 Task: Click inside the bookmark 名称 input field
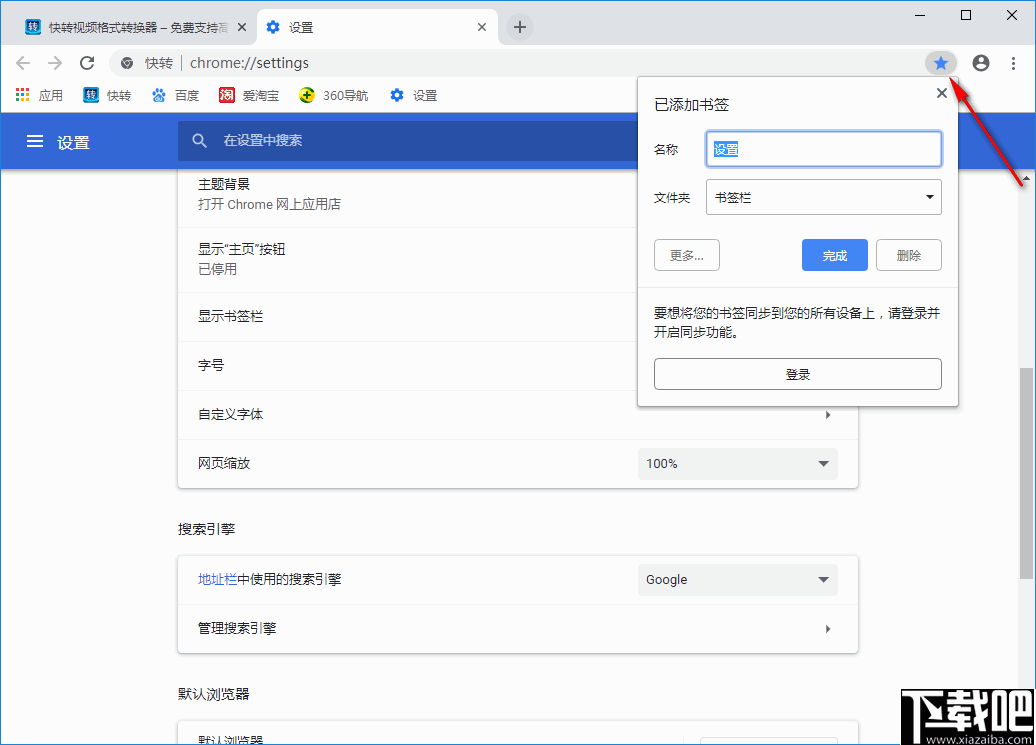point(823,148)
